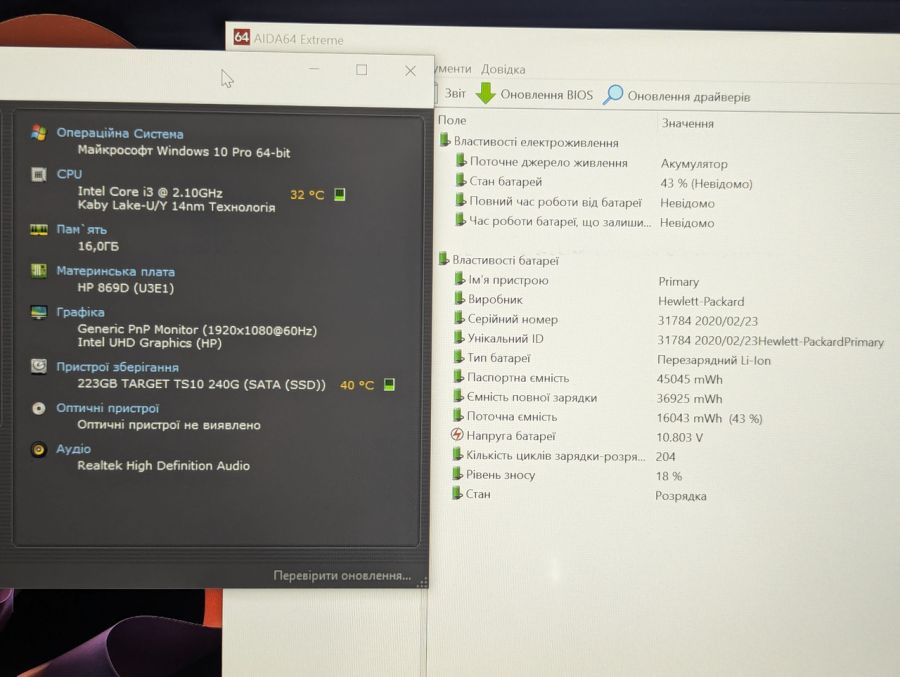Viewport: 900px width, 677px height.
Task: Select the Поточне джерело живлення row
Action: tap(591, 163)
